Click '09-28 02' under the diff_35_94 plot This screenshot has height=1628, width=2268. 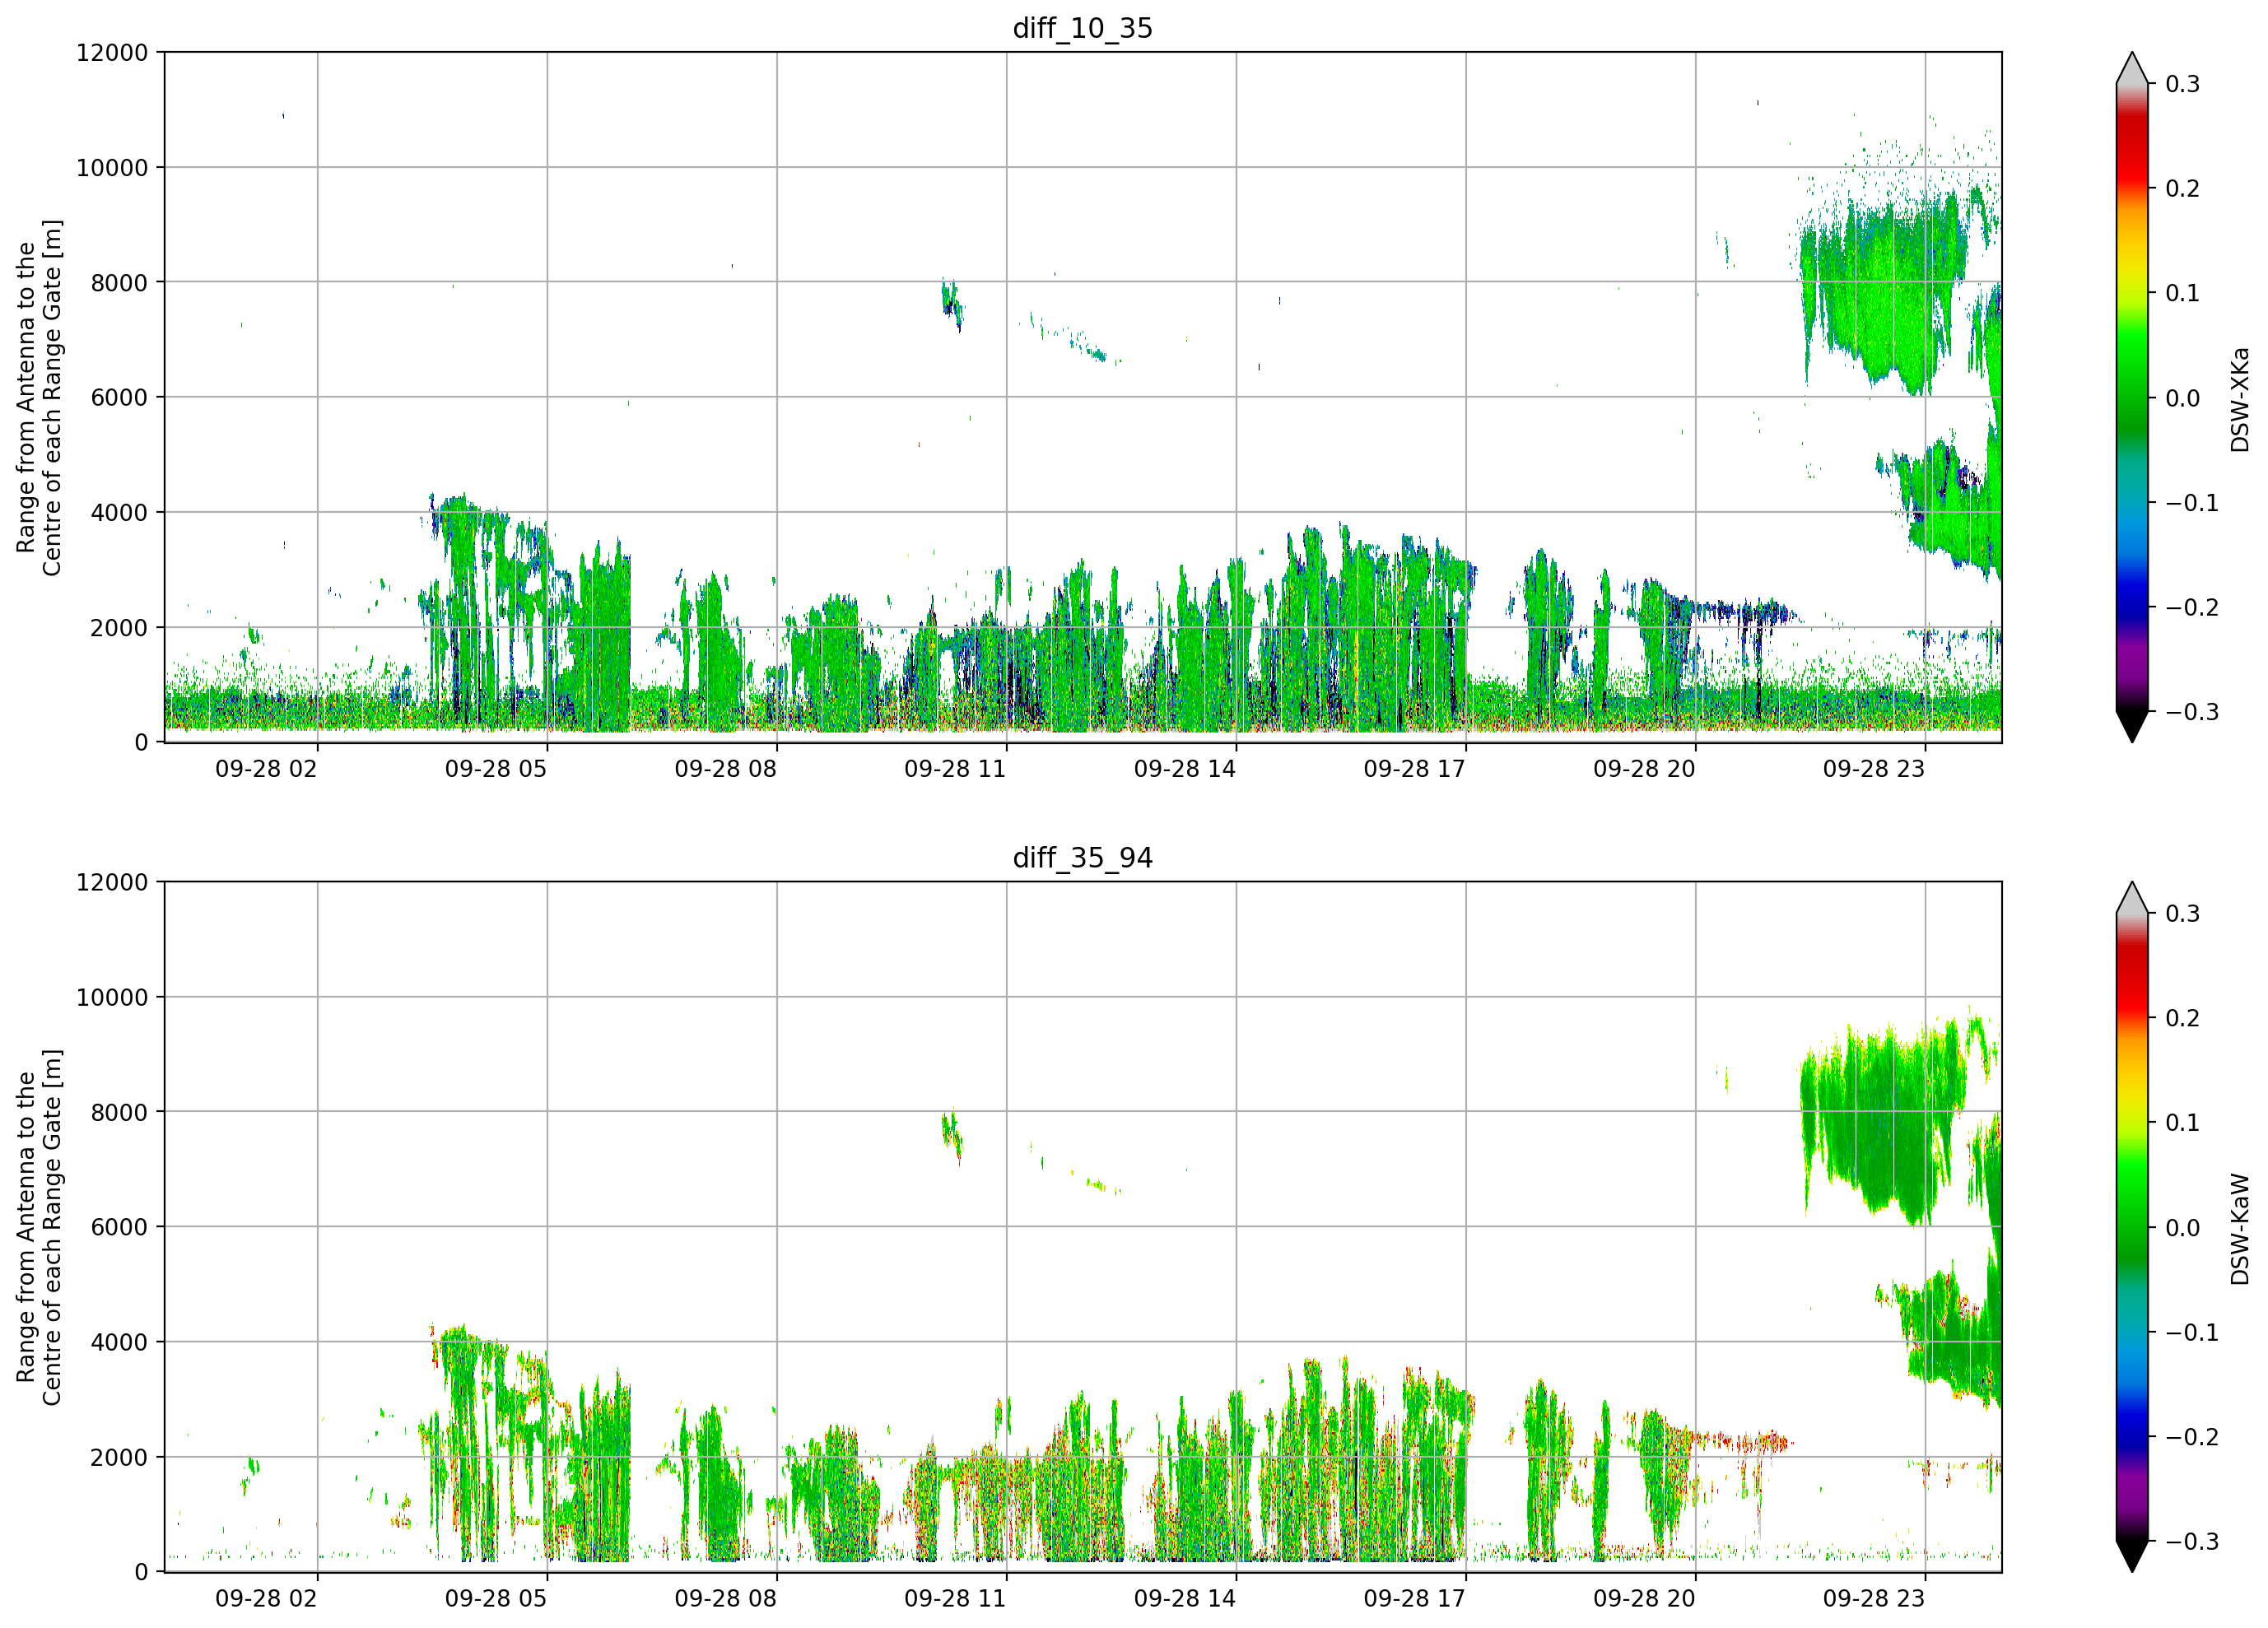pos(266,1599)
